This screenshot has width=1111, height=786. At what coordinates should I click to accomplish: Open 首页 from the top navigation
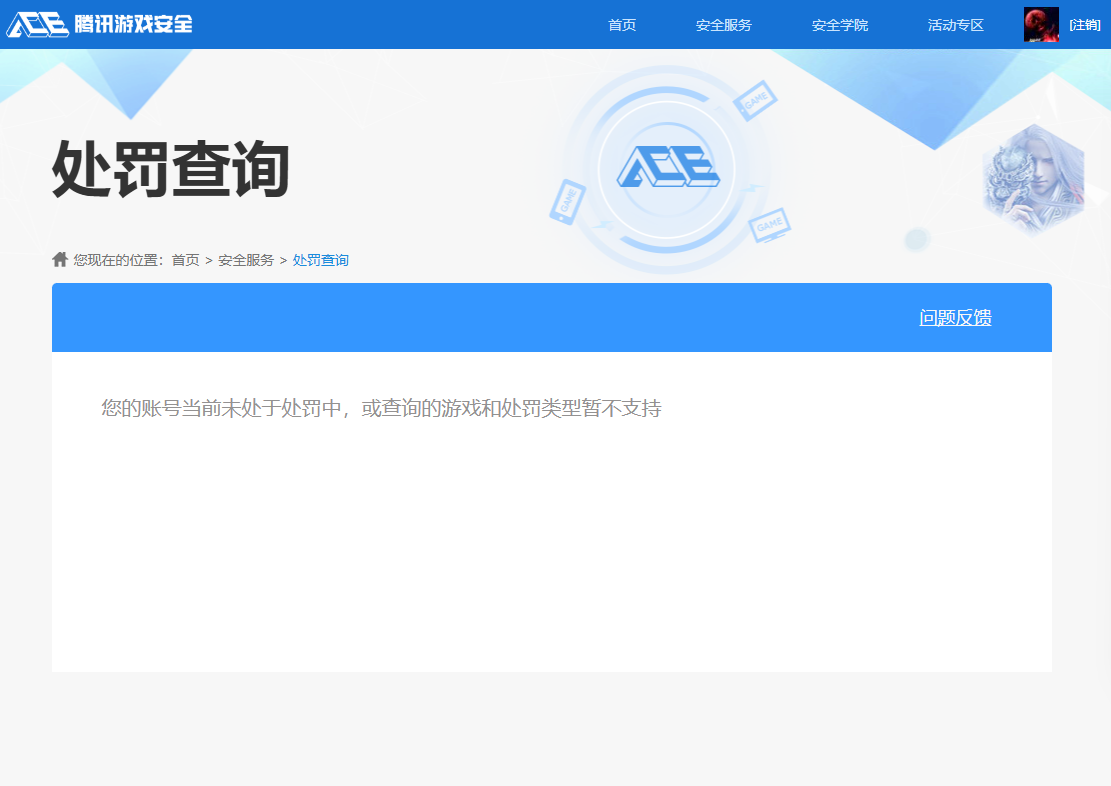tap(622, 24)
